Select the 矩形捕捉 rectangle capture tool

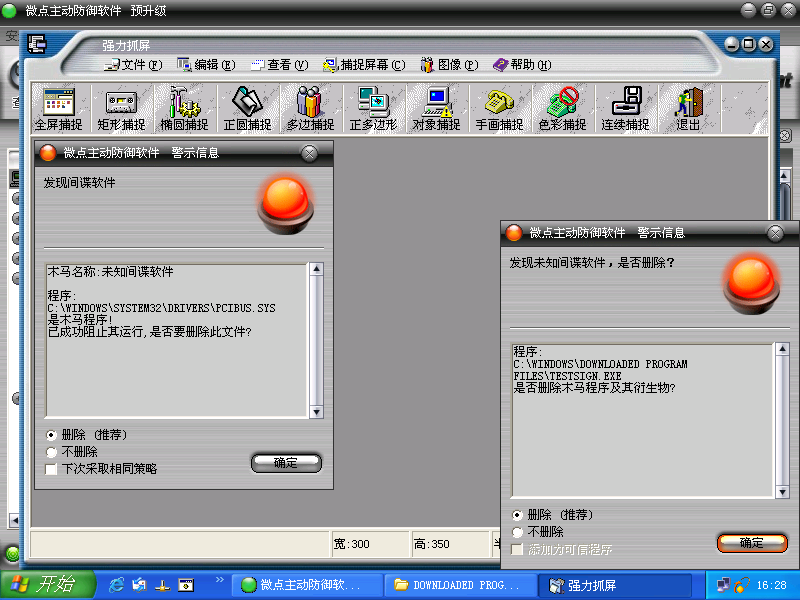point(121,109)
